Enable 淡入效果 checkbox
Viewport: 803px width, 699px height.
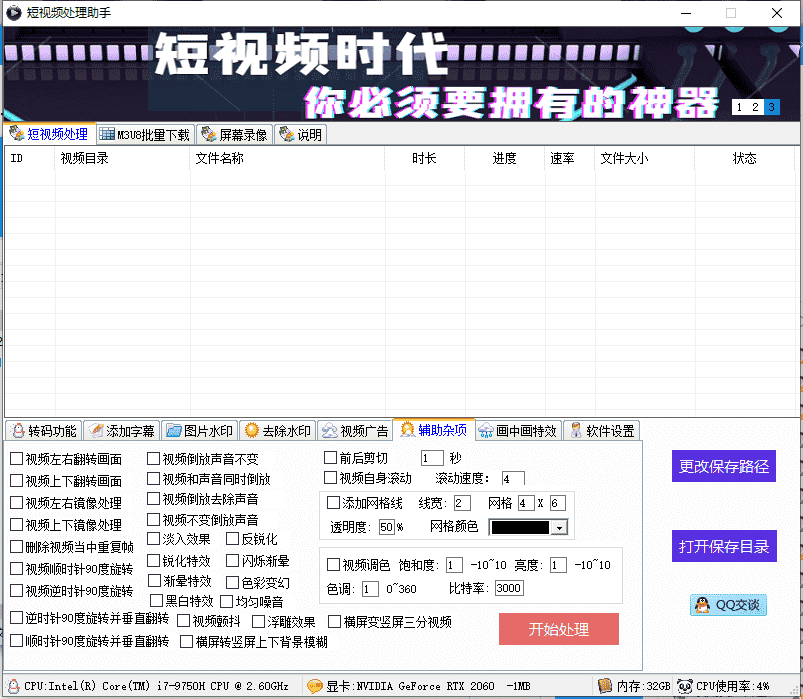tap(153, 538)
